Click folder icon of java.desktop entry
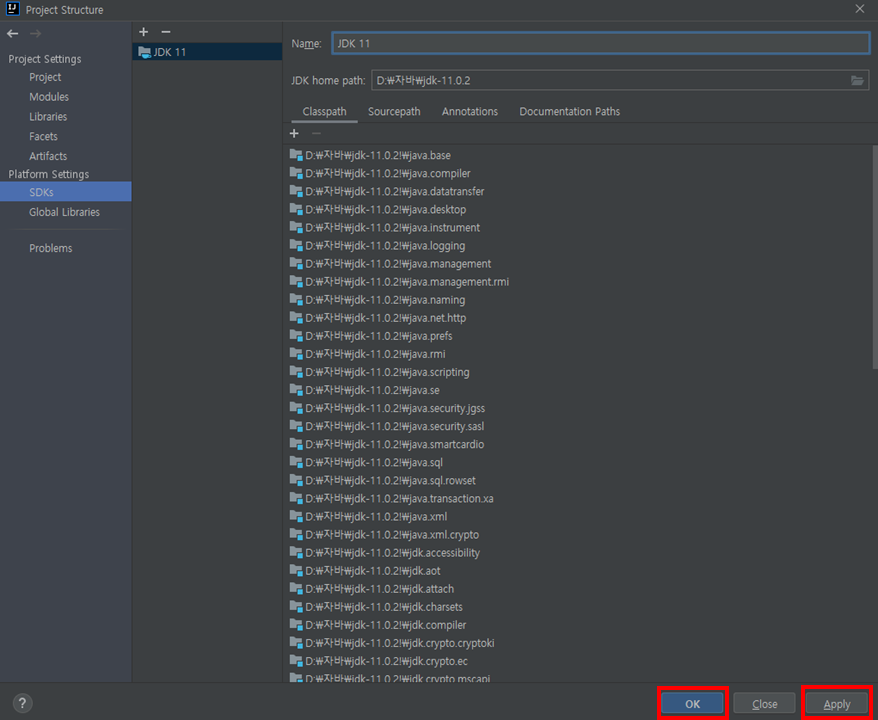Screen dimensions: 878x720 [296, 209]
